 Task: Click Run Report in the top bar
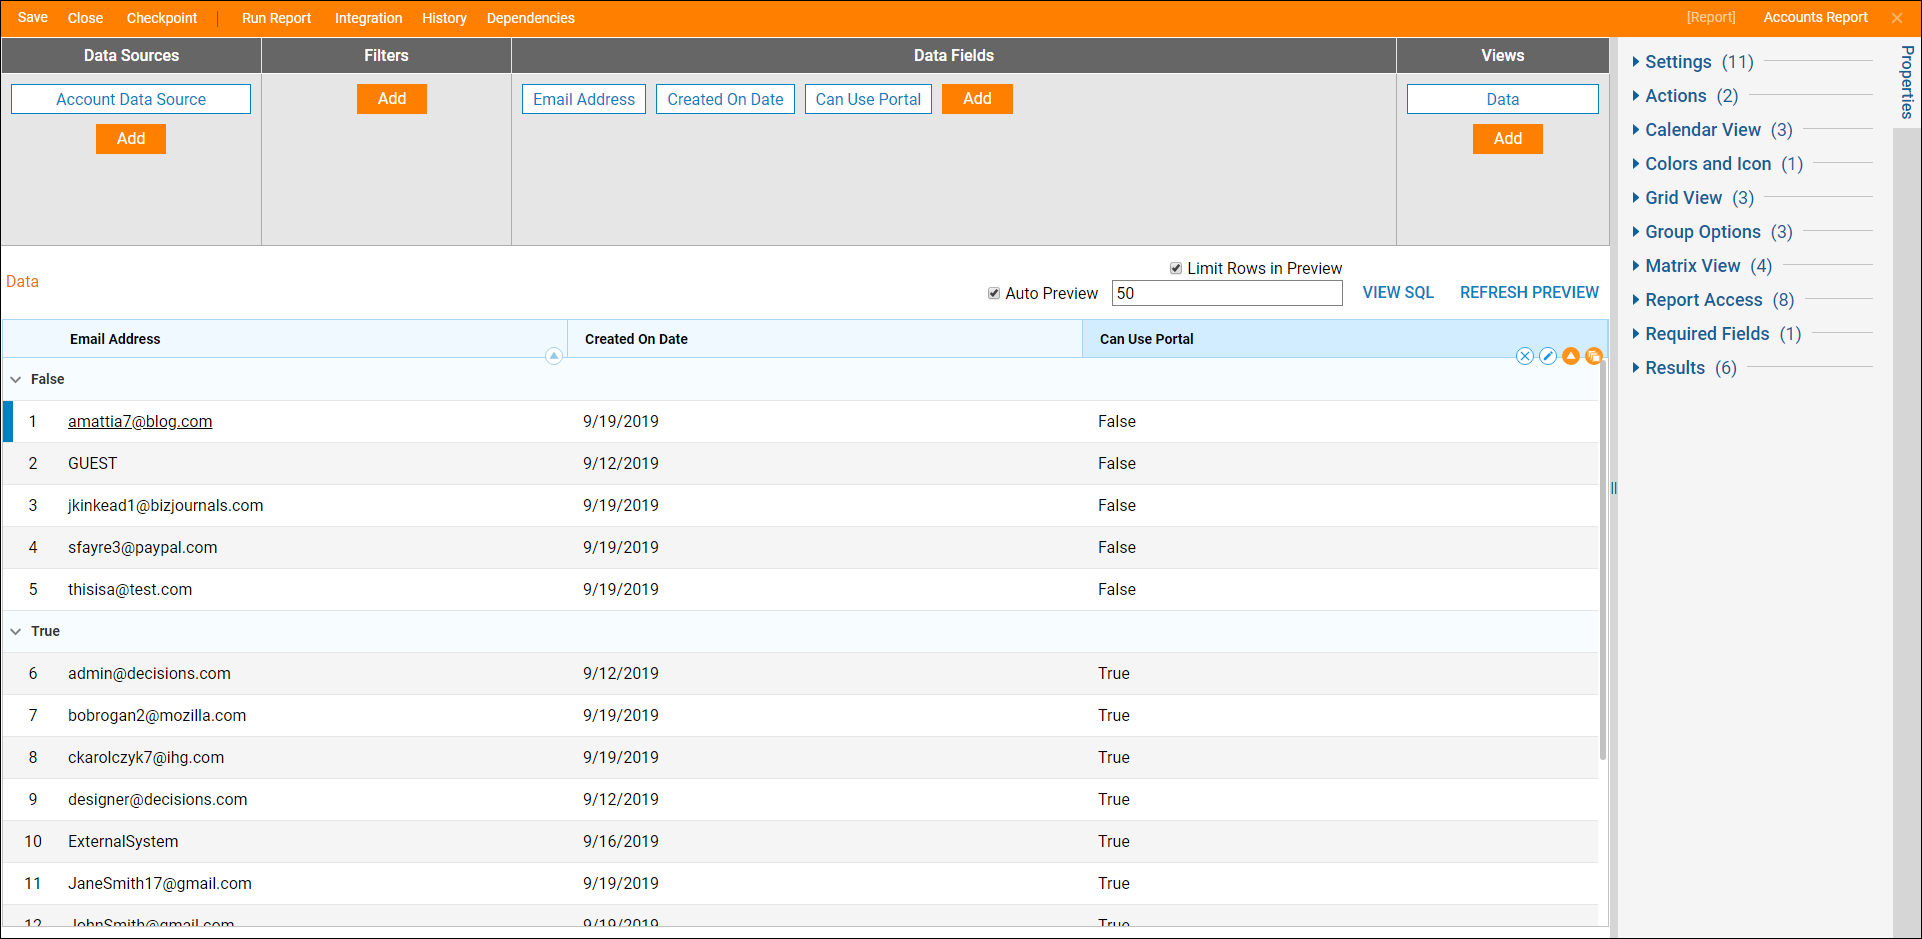pos(276,18)
